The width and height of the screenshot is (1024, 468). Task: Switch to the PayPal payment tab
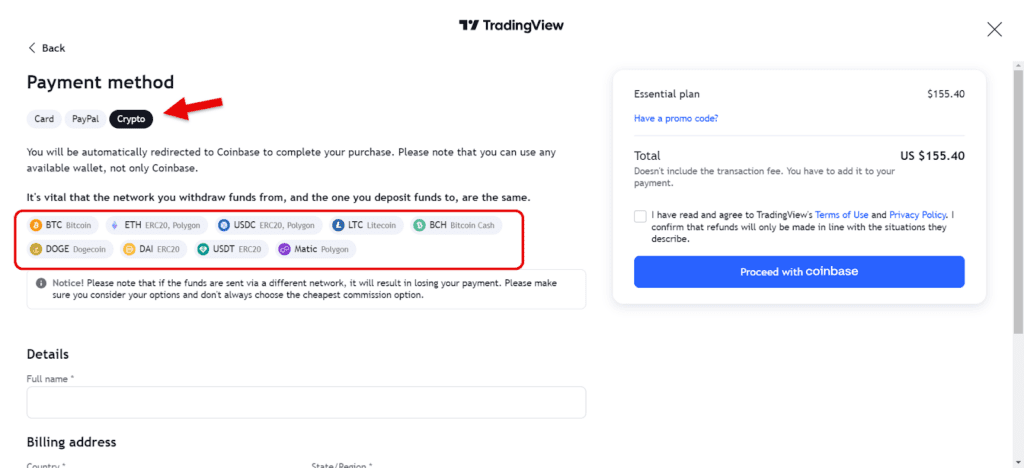85,119
